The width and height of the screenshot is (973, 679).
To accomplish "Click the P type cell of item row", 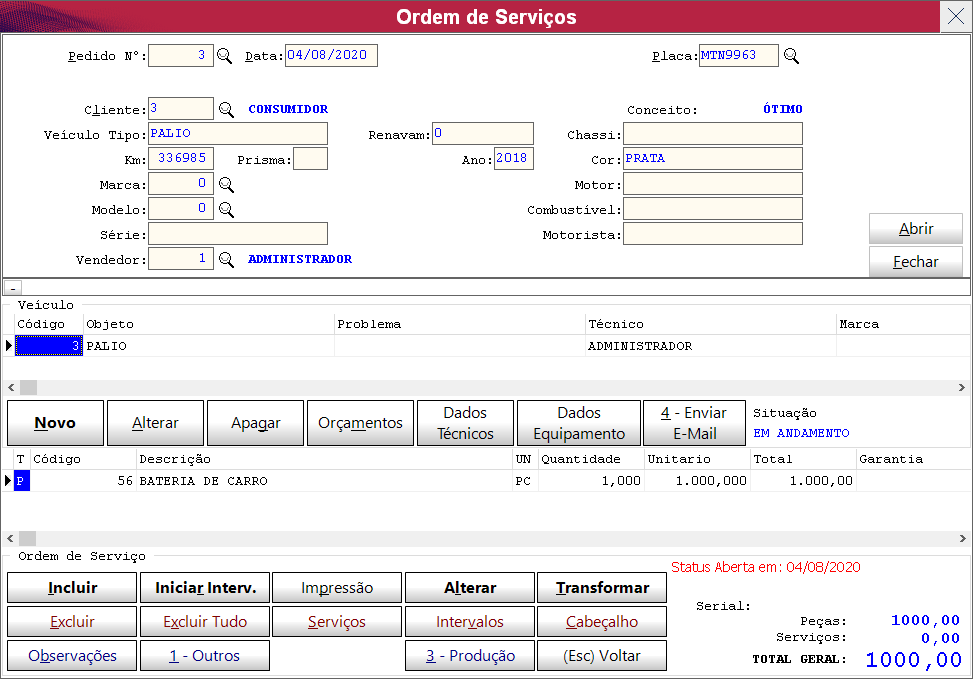I will point(22,481).
